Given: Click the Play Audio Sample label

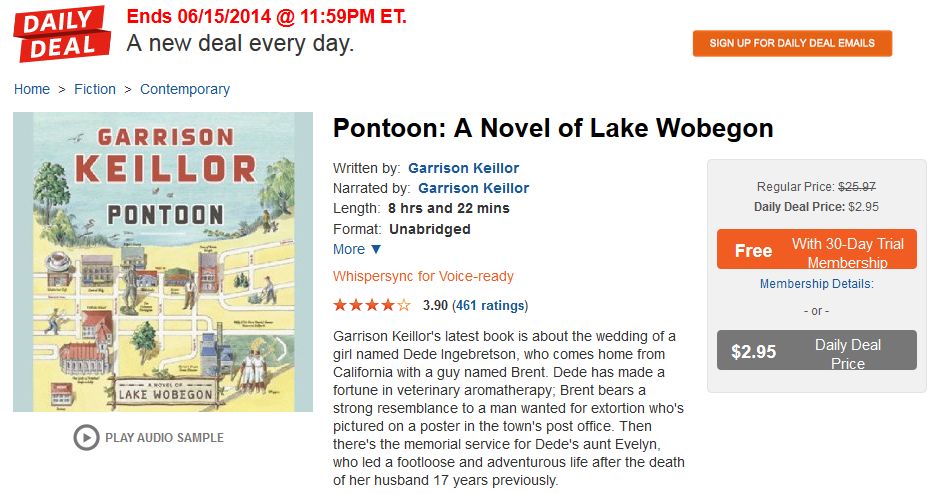Looking at the screenshot, I should (x=164, y=437).
